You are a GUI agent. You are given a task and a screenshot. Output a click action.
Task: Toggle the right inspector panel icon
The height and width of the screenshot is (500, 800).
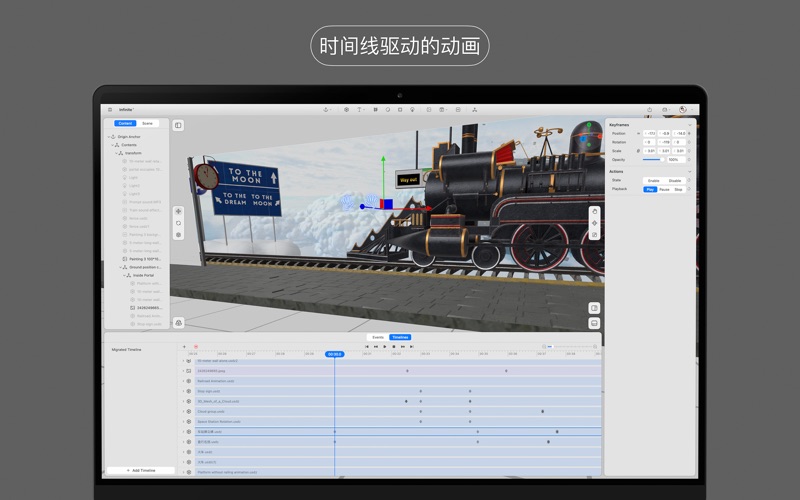tap(594, 308)
